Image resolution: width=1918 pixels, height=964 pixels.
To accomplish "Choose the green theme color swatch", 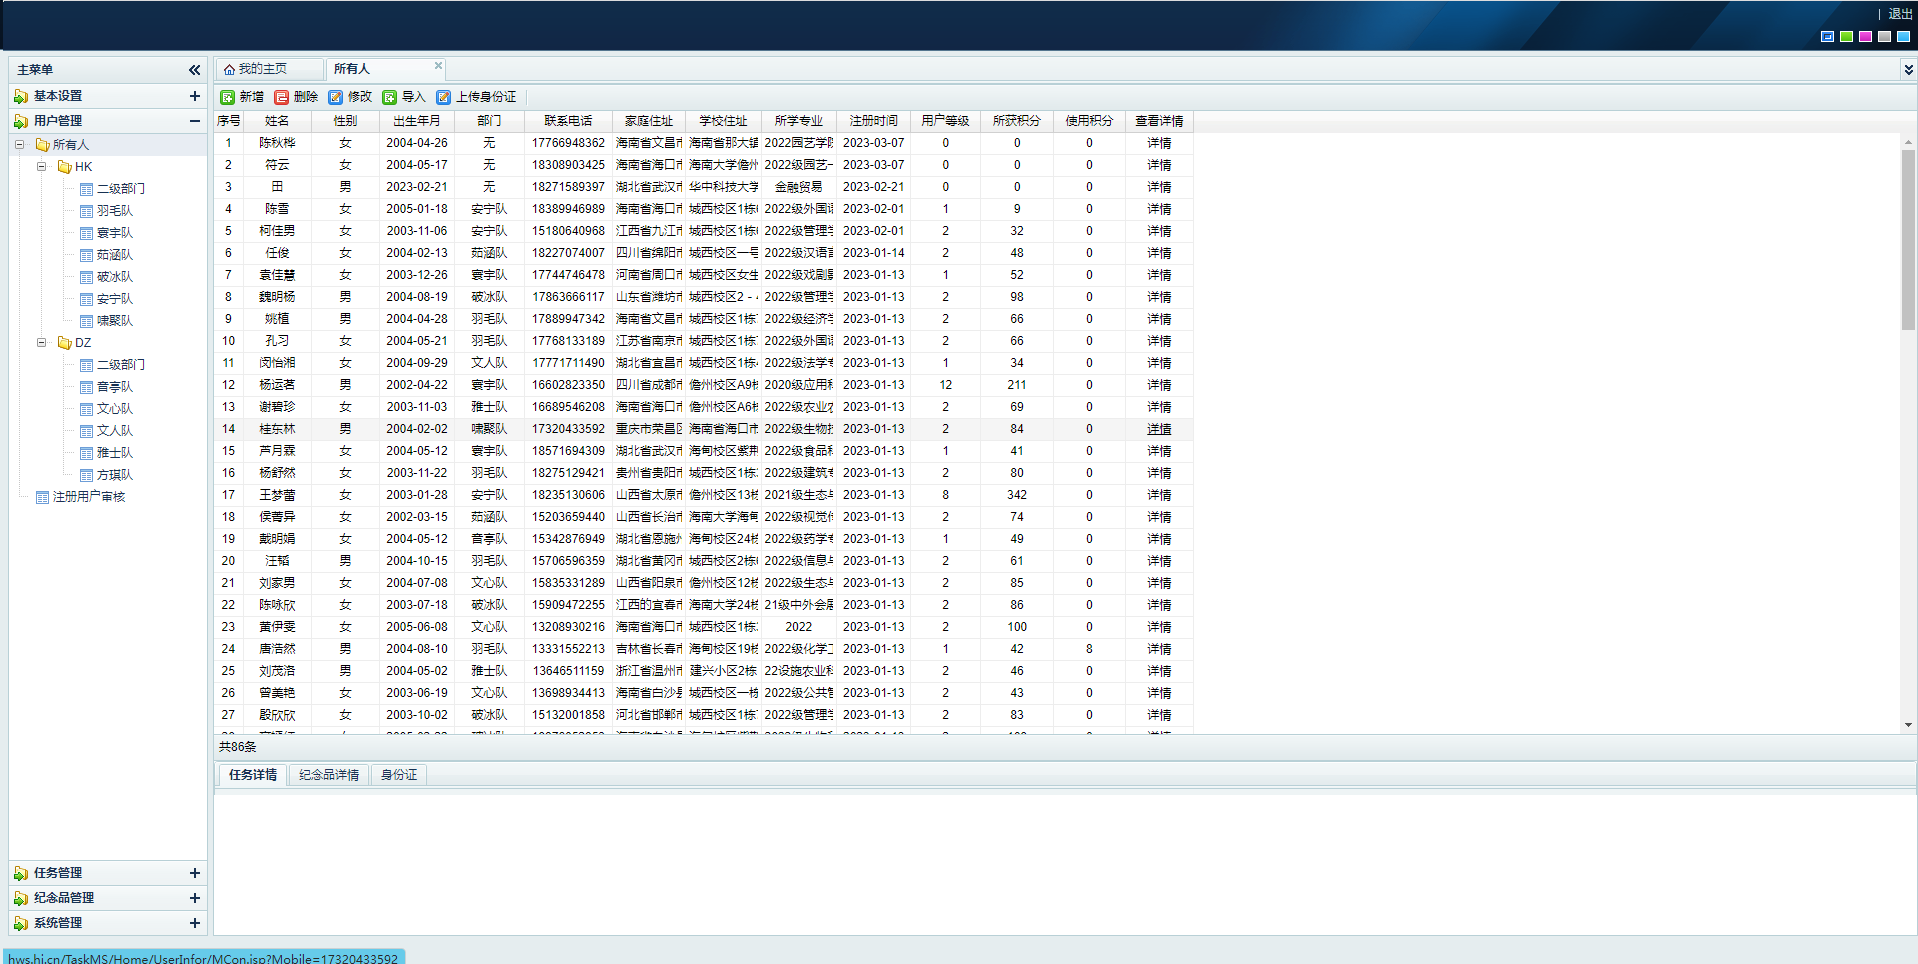I will click(x=1846, y=37).
